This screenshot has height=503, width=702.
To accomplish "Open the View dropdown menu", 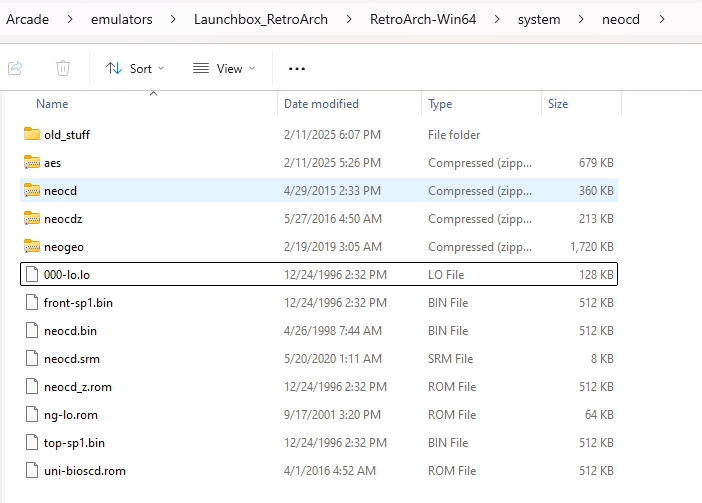I will click(224, 68).
